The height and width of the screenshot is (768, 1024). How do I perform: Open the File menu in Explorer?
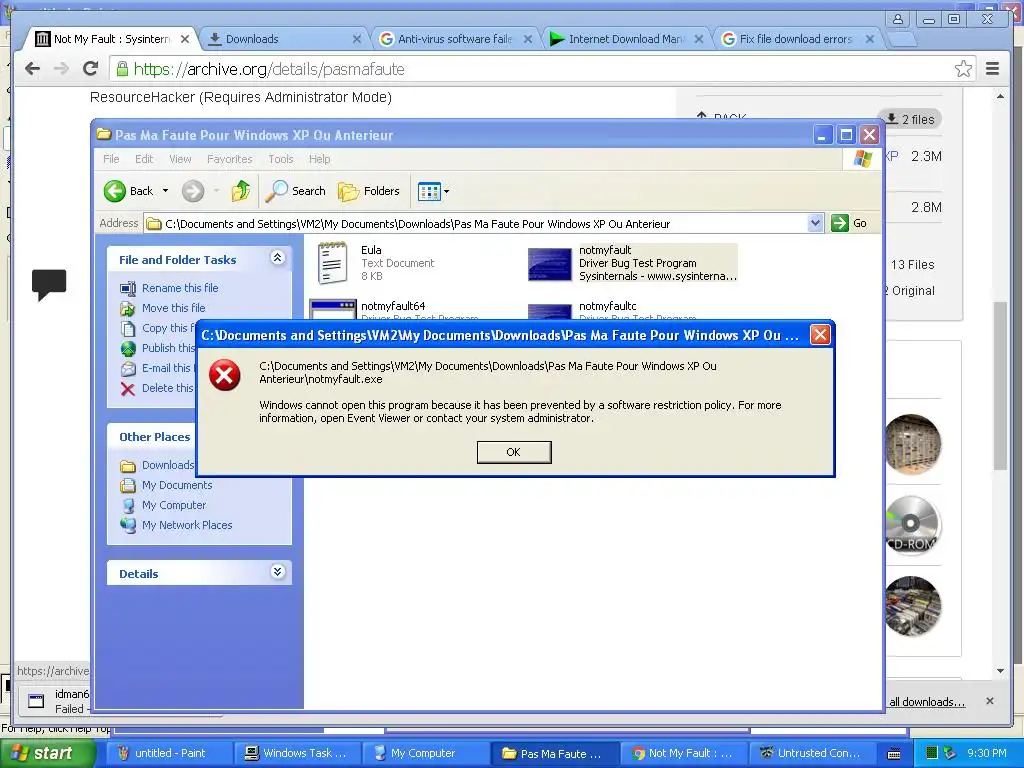tap(111, 159)
